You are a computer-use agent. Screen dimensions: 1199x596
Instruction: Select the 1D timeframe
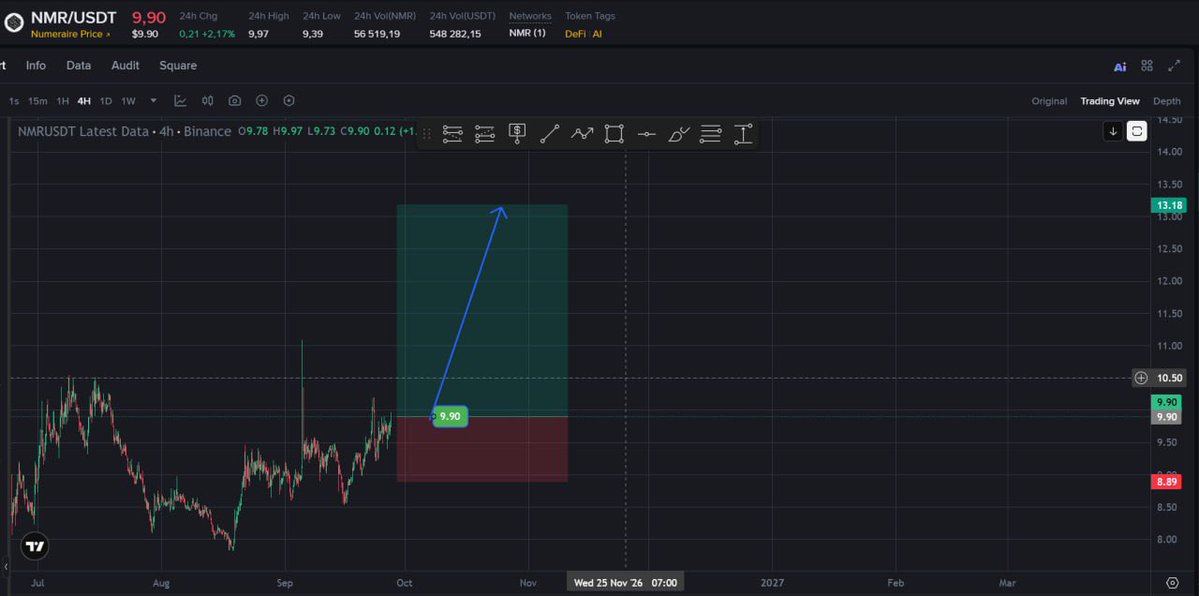coord(106,101)
